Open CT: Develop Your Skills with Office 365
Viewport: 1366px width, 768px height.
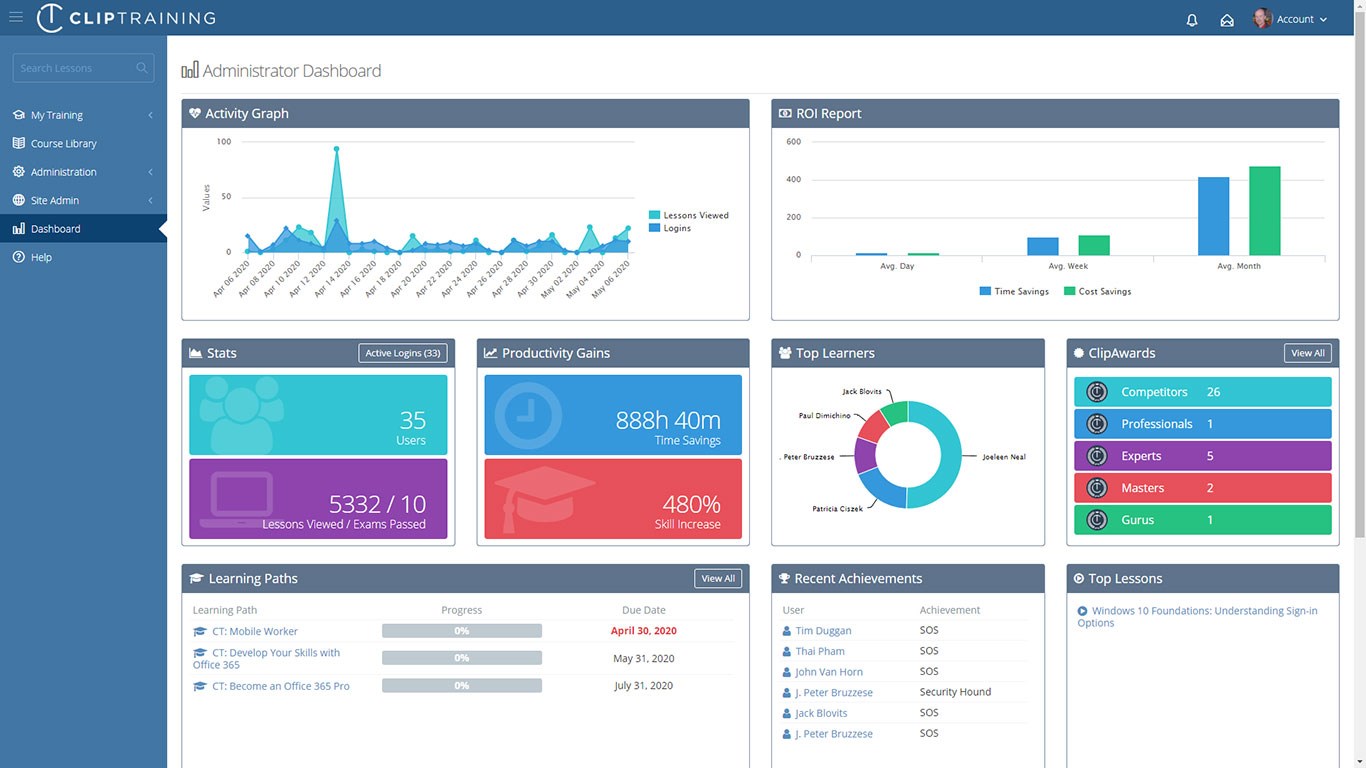(x=266, y=658)
